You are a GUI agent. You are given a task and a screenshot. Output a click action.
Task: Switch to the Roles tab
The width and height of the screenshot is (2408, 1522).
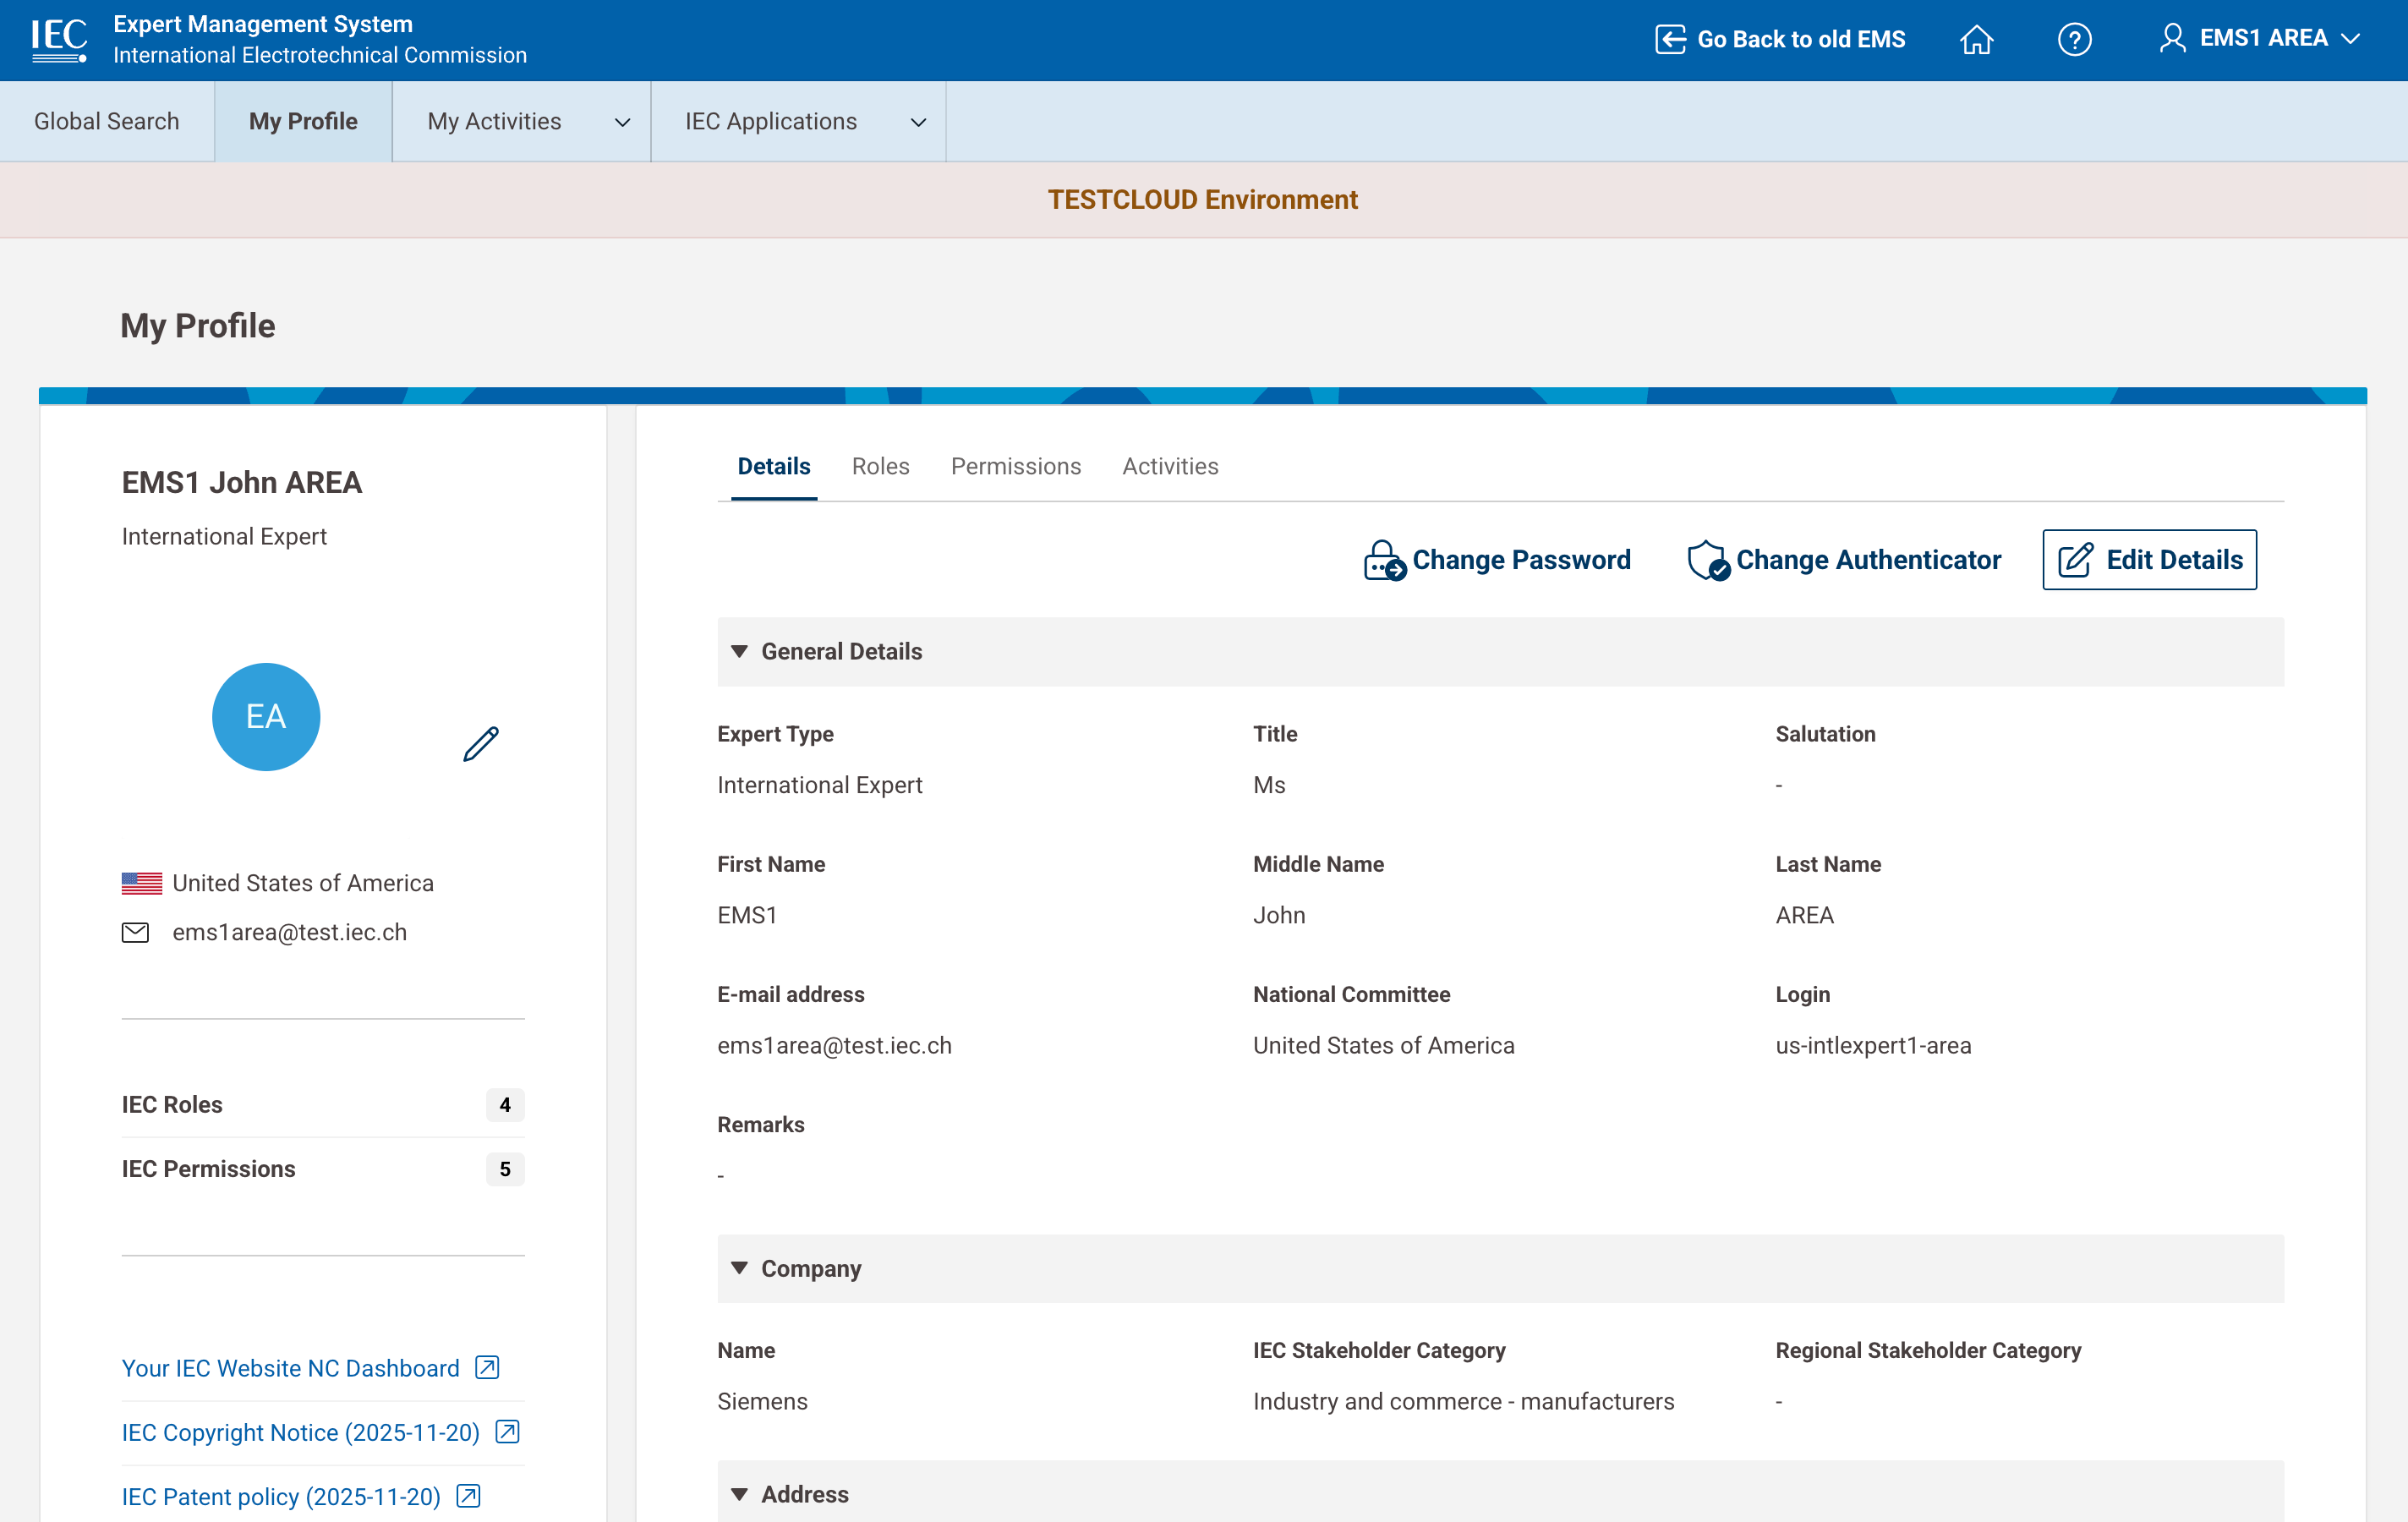tap(880, 466)
